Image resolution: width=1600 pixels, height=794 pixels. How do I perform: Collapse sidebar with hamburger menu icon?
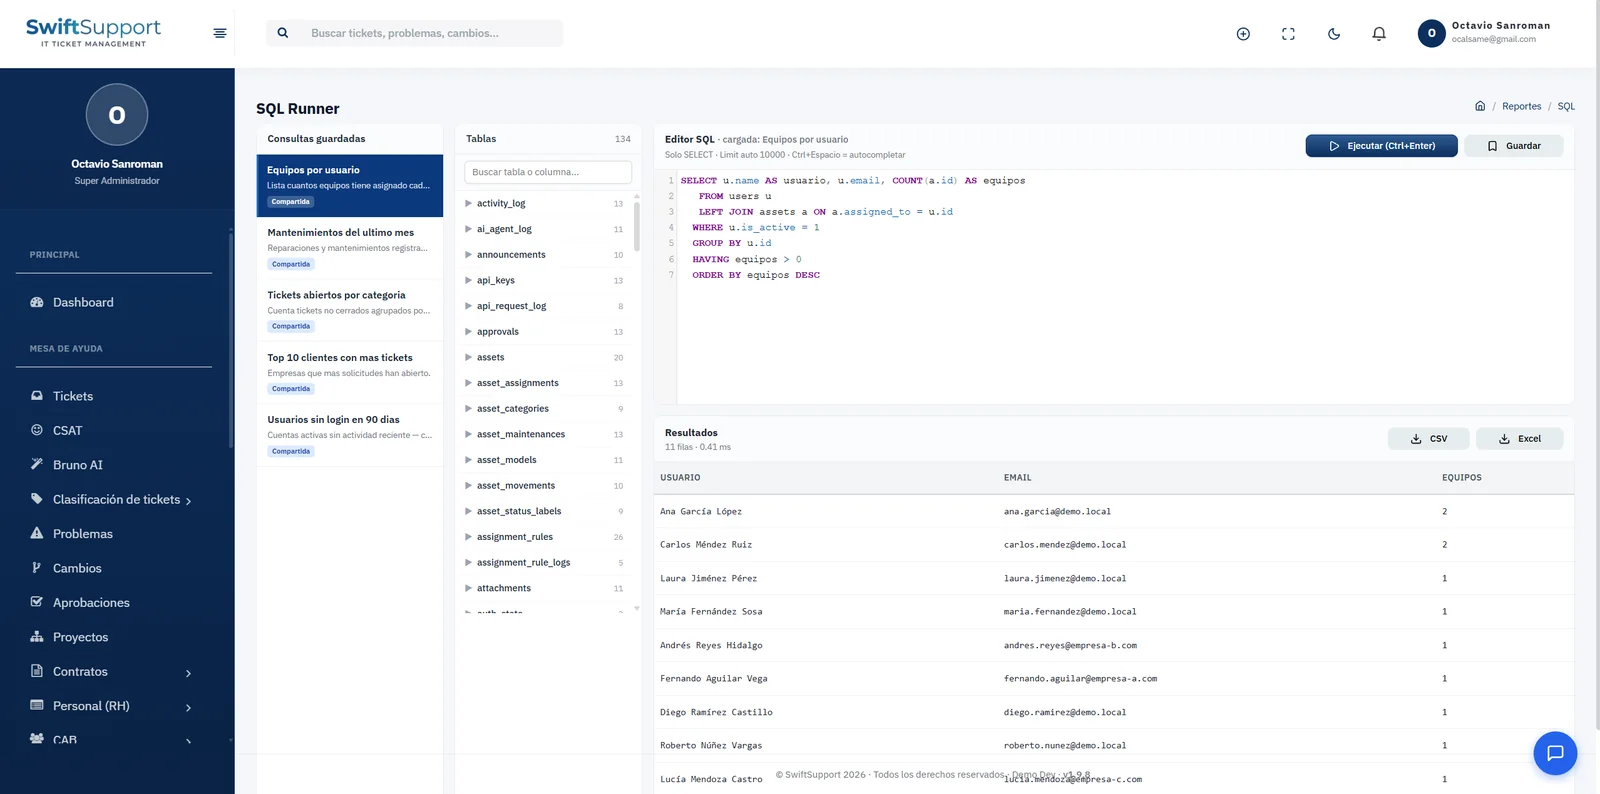(x=220, y=33)
